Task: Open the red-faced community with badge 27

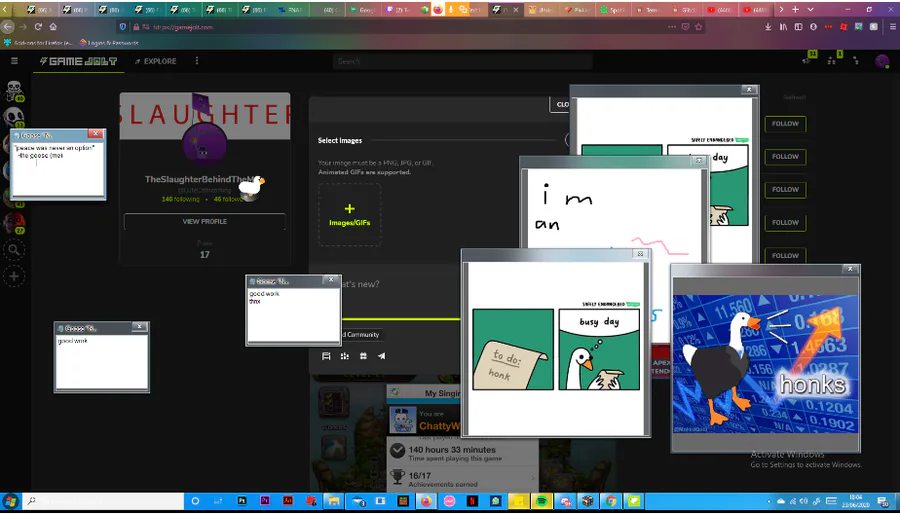Action: (x=14, y=223)
